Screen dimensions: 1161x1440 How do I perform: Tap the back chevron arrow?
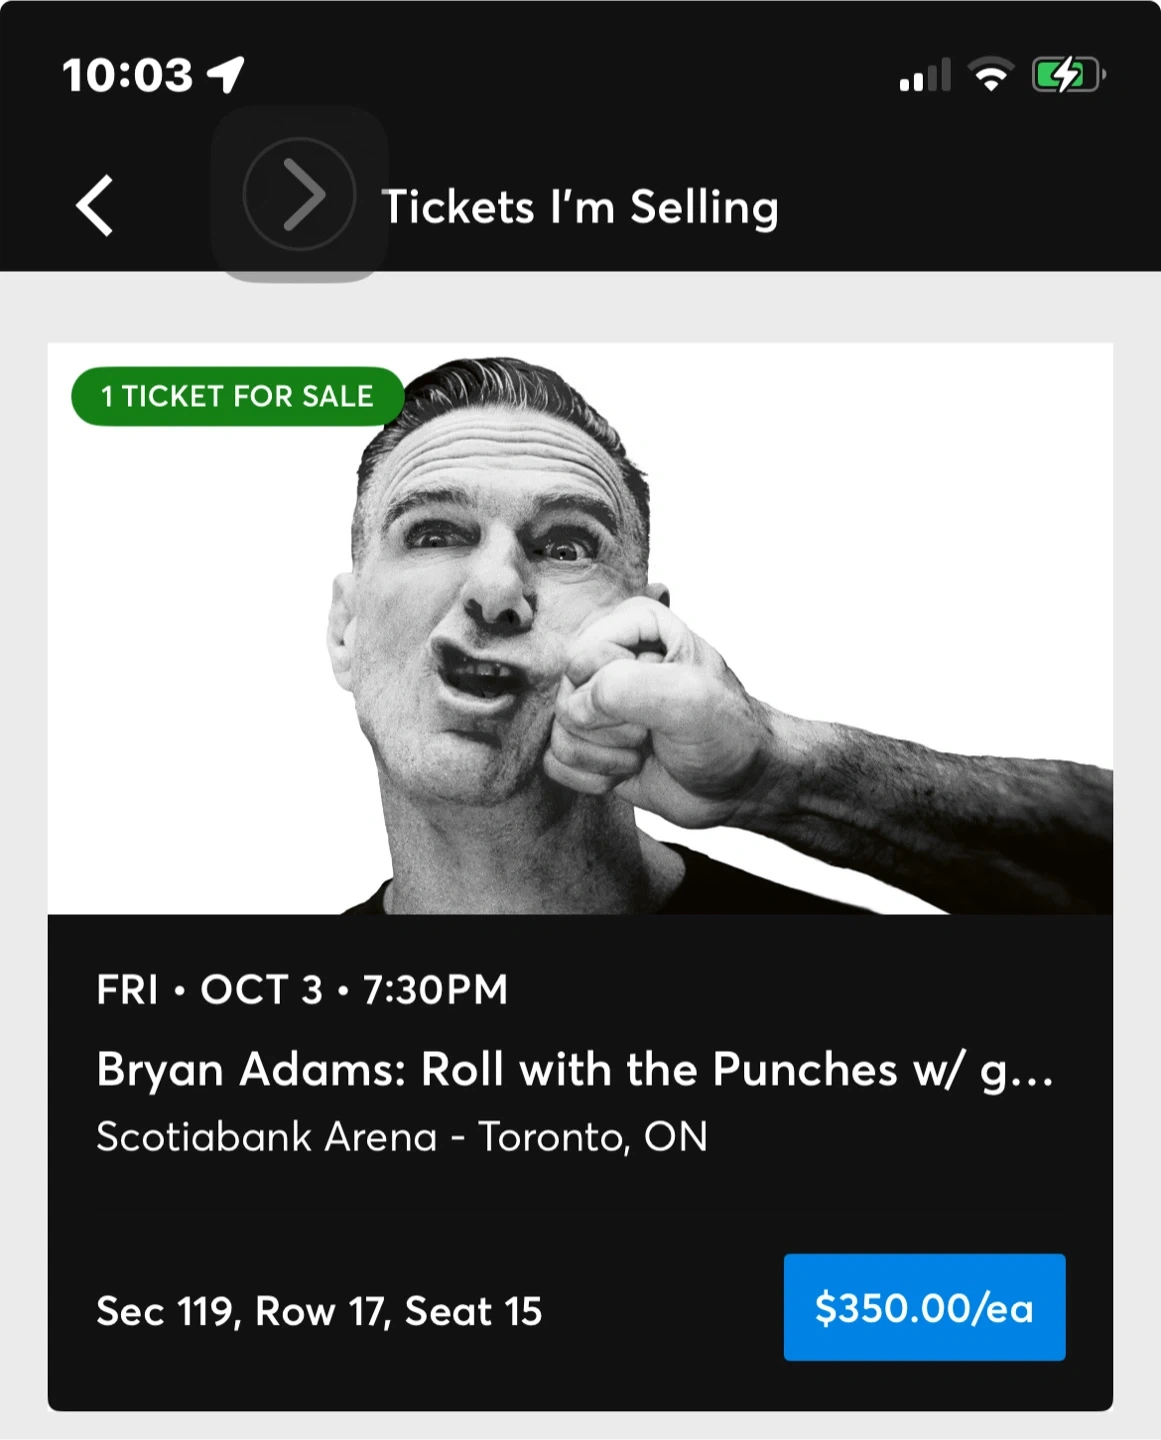(x=95, y=206)
